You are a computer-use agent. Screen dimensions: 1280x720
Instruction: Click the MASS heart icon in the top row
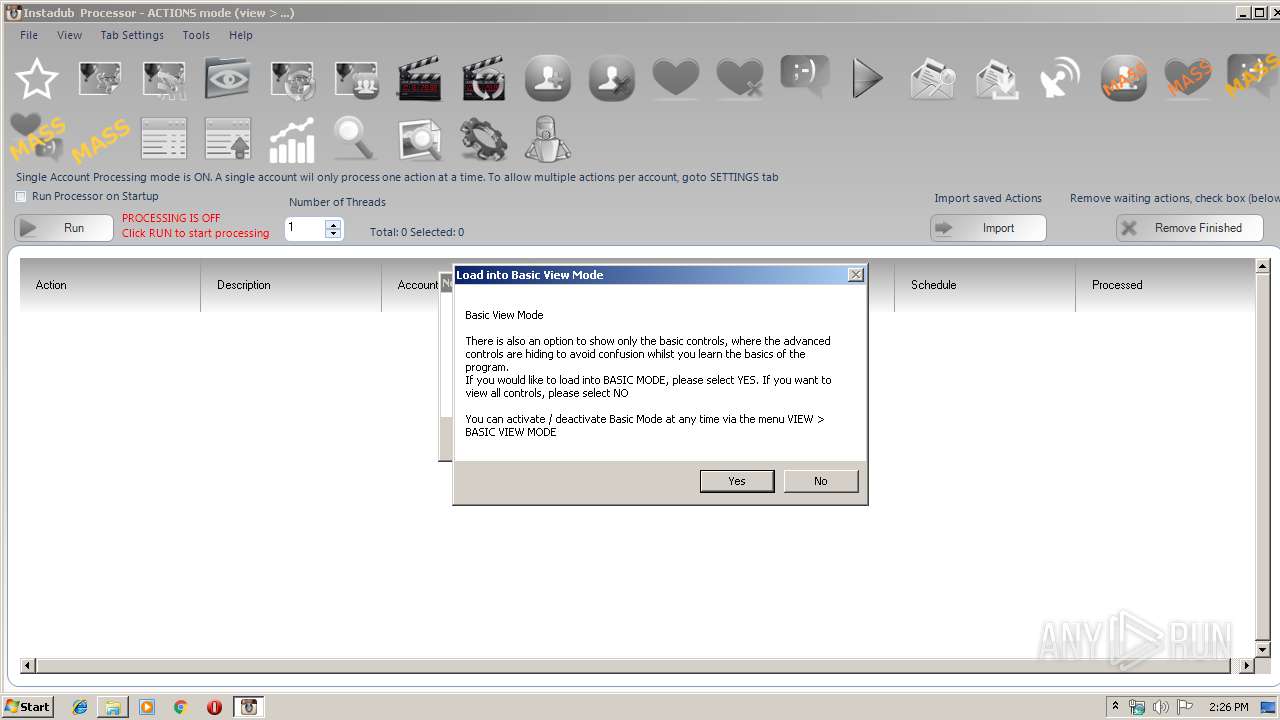1188,78
